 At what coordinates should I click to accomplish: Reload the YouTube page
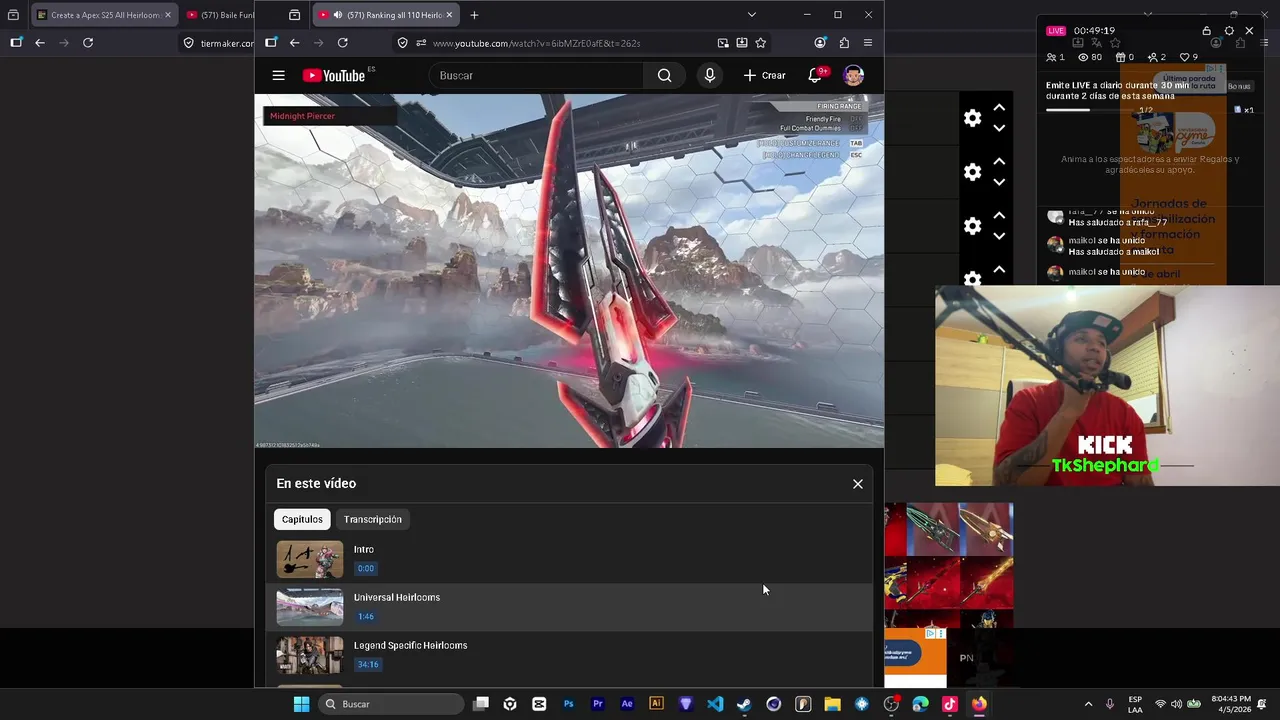tap(343, 43)
